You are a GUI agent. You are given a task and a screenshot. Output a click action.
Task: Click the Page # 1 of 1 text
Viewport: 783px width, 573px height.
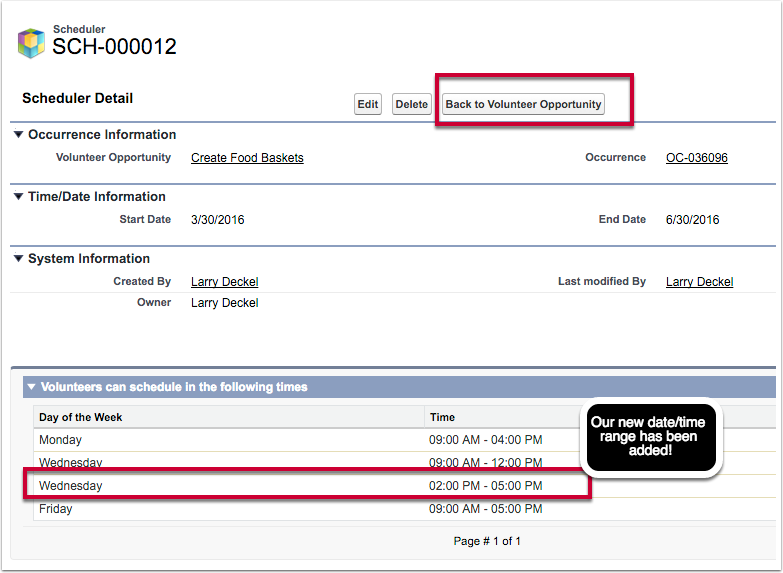coord(487,541)
